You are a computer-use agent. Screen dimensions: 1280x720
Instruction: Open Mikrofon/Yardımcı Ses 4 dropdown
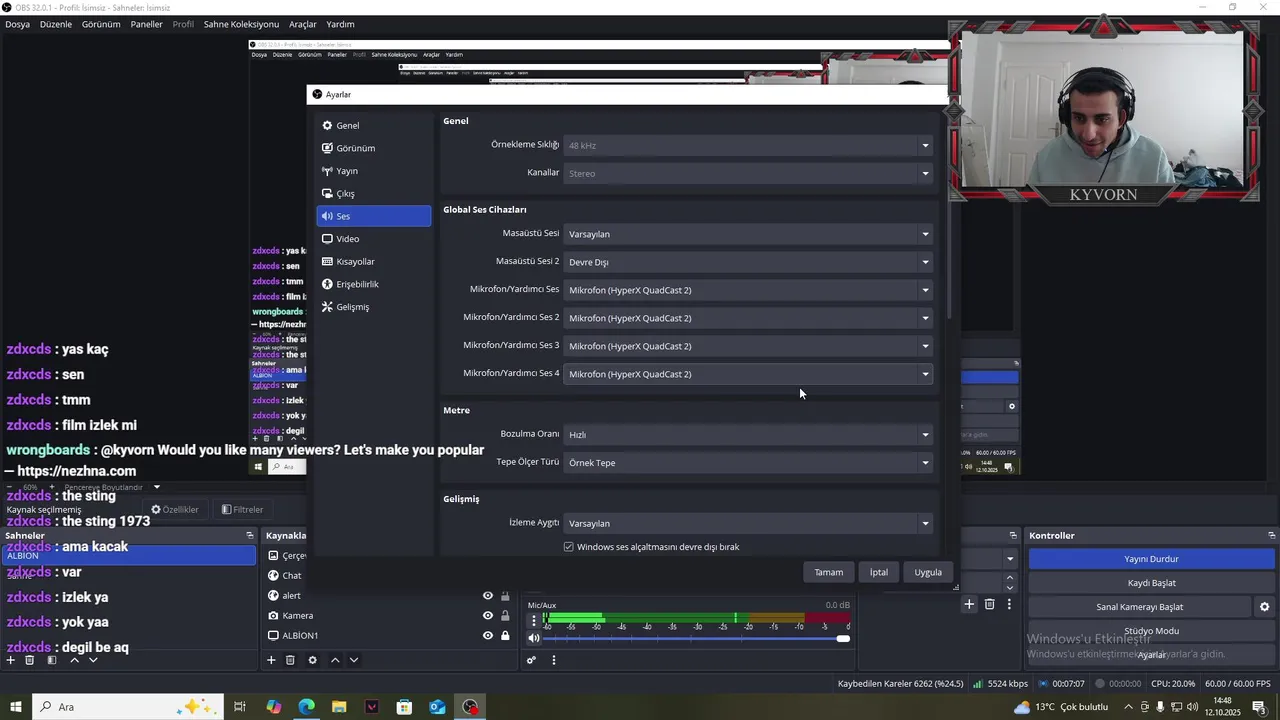coord(748,374)
